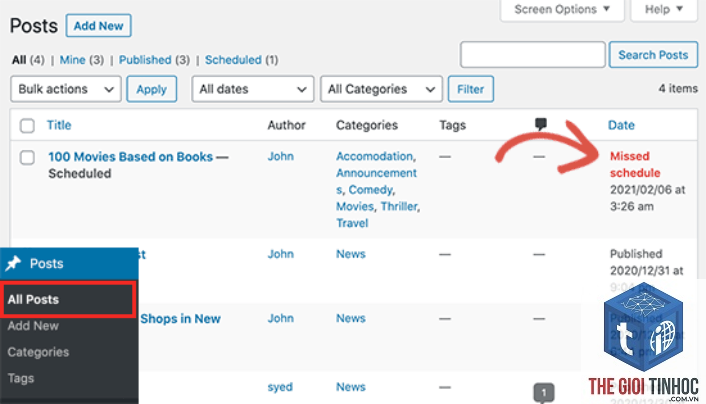
Task: Click the author syed link
Action: tap(280, 387)
